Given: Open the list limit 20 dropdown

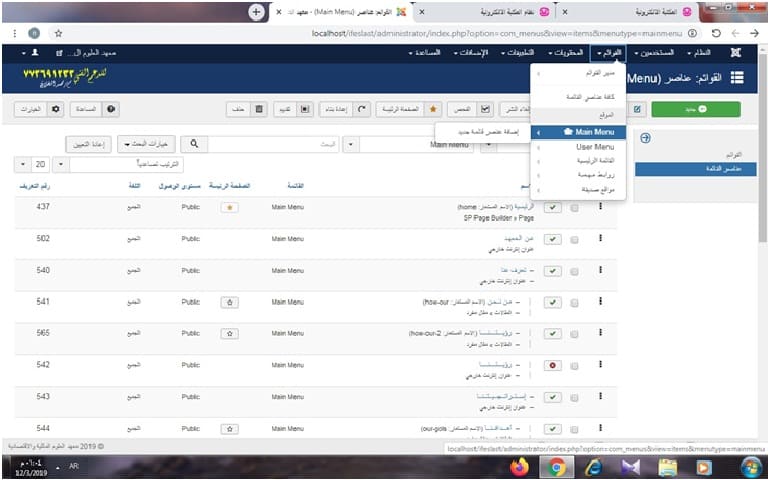Looking at the screenshot, I should (x=32, y=165).
